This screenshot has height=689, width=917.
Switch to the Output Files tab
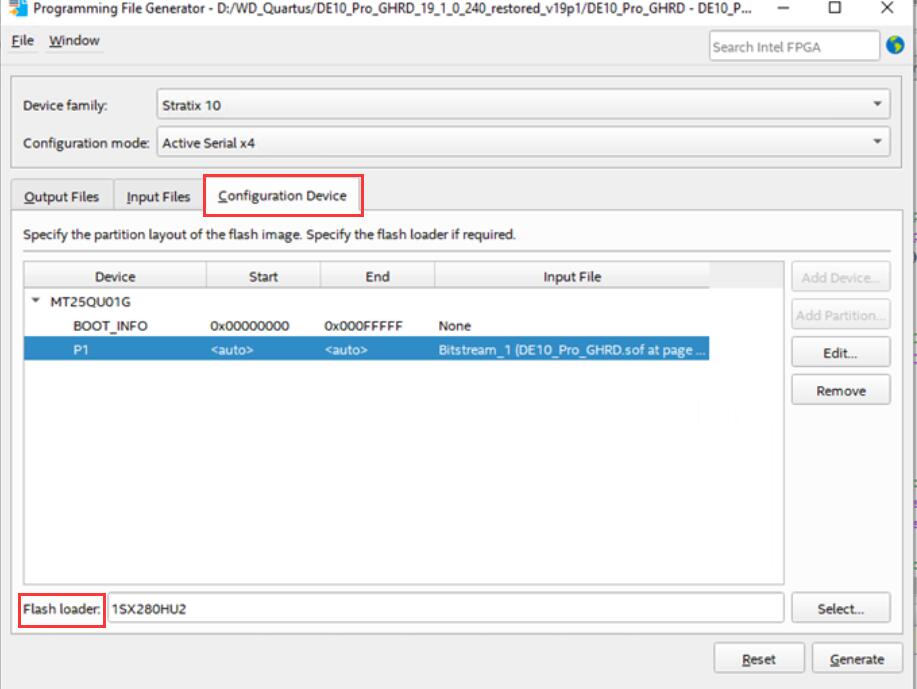pos(61,197)
